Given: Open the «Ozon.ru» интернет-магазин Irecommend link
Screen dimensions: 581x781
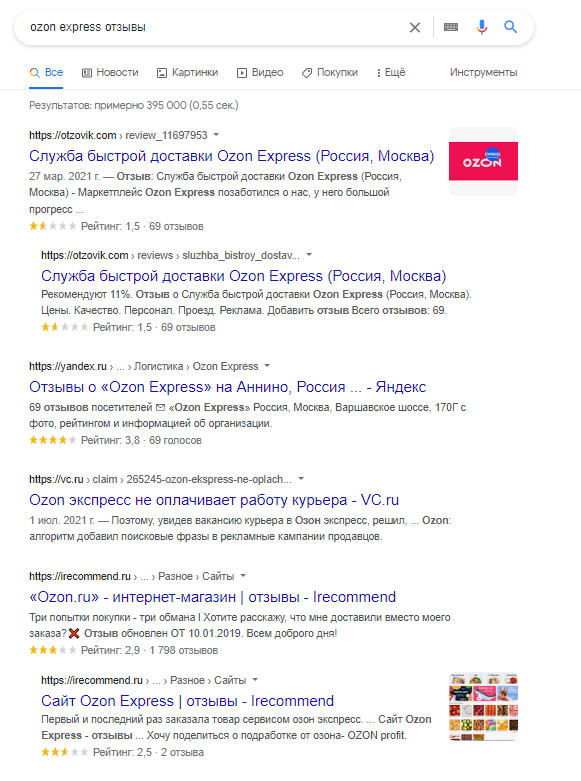Looking at the screenshot, I should 213,597.
